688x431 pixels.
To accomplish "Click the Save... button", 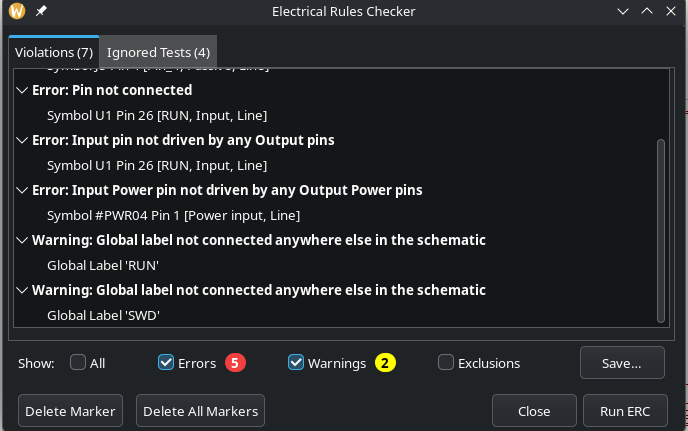I will coord(621,363).
